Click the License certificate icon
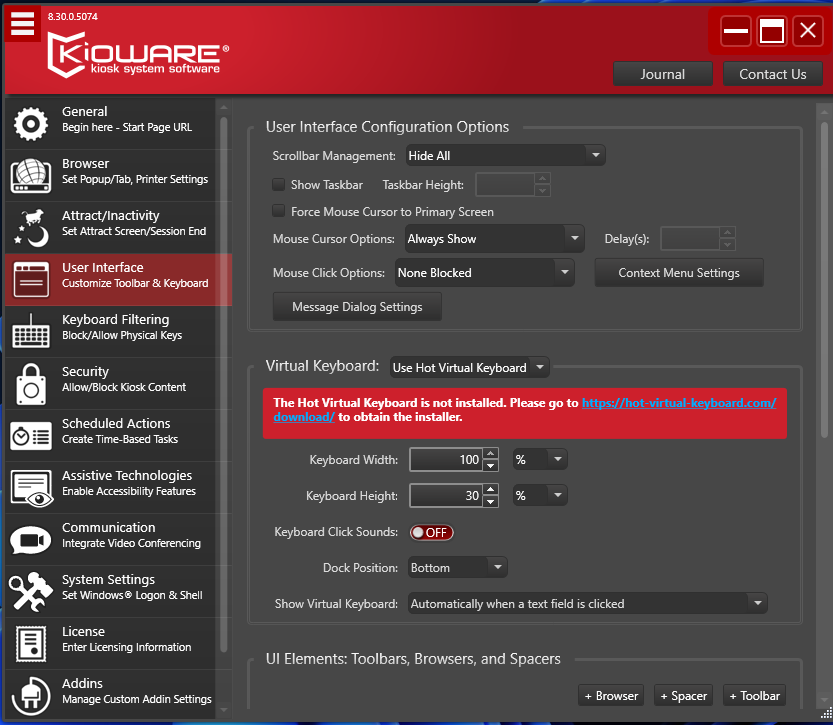This screenshot has height=725, width=833. (31, 644)
